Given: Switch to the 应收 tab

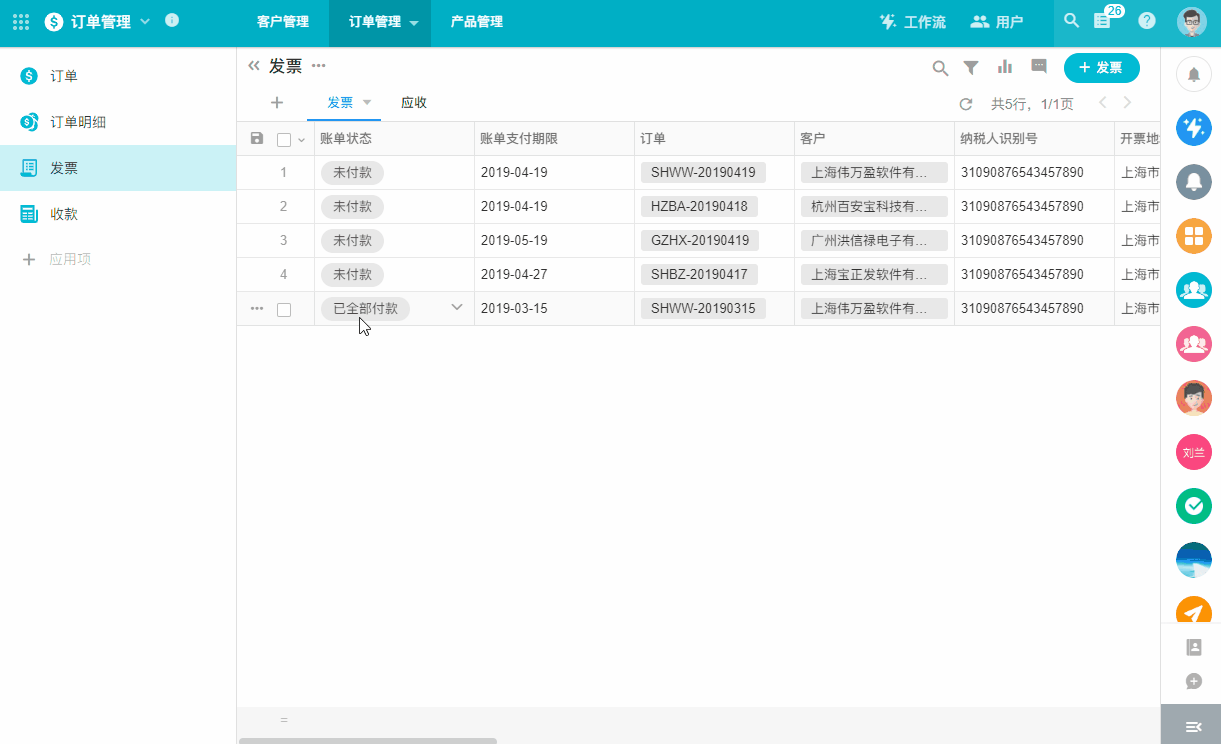Looking at the screenshot, I should [414, 103].
